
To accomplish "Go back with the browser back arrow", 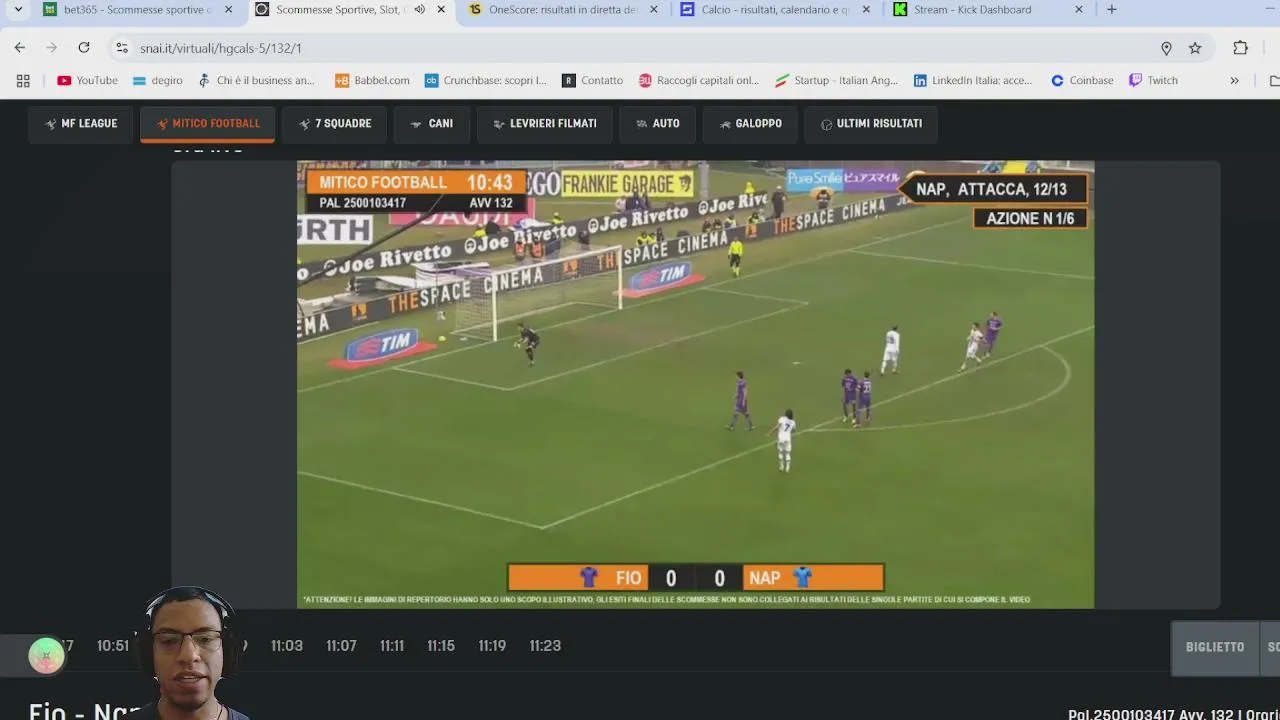I will click(20, 48).
